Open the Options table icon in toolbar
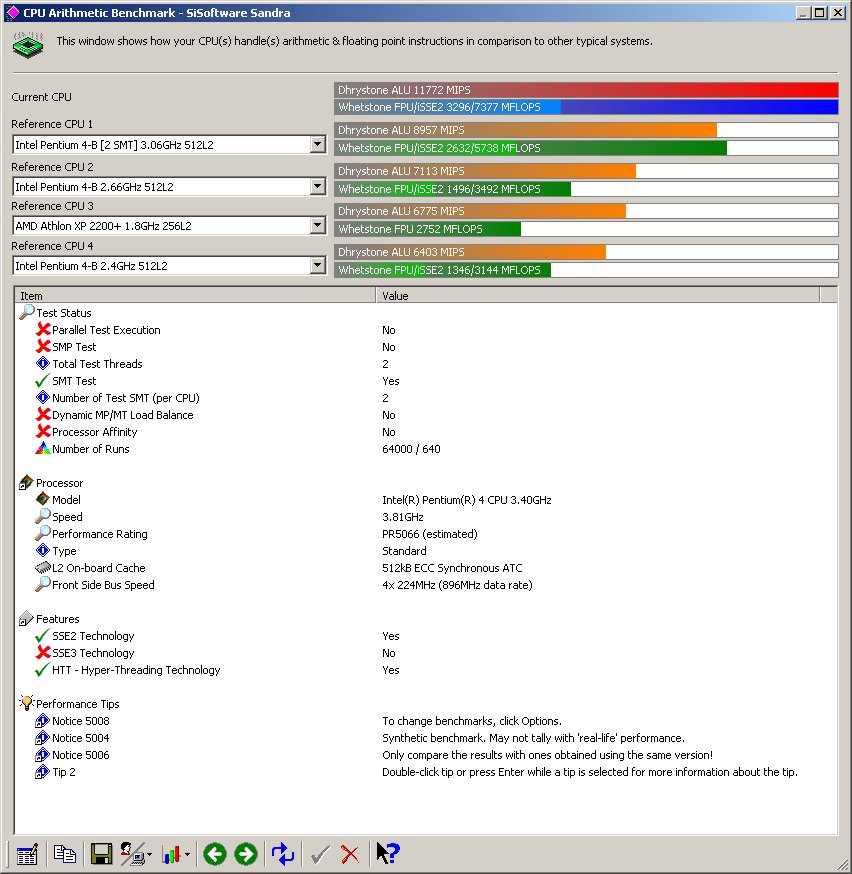The height and width of the screenshot is (874, 852). coord(27,854)
